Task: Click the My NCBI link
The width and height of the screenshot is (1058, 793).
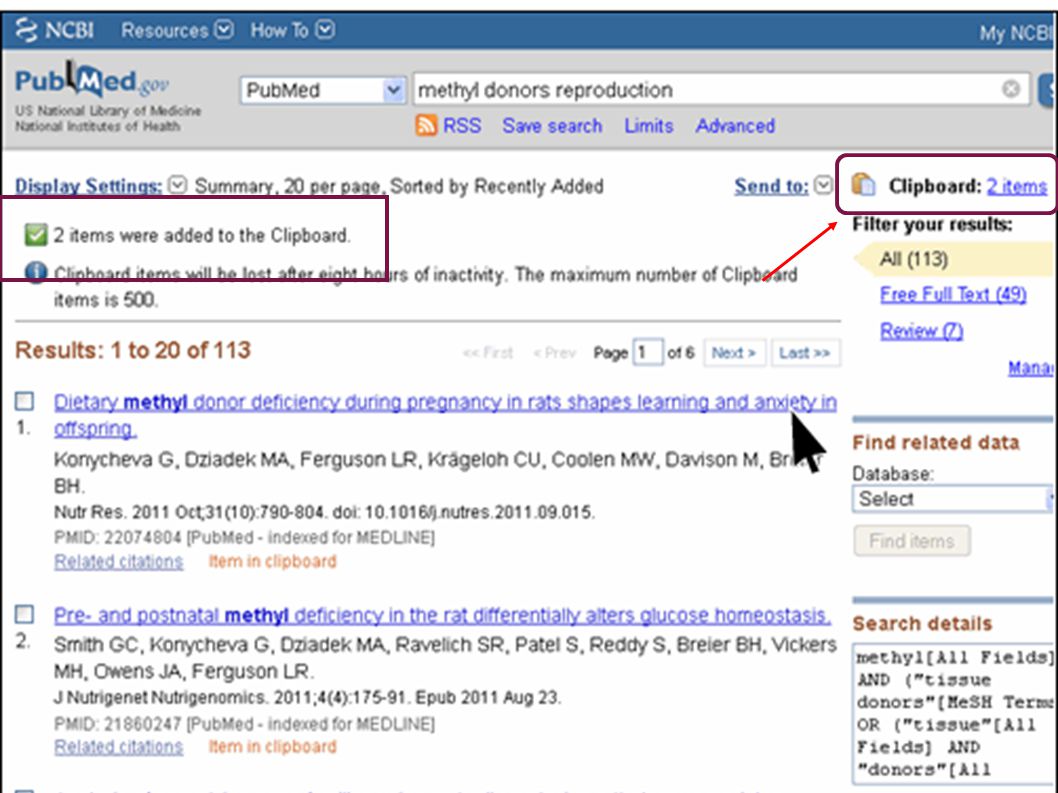Action: click(x=1018, y=32)
